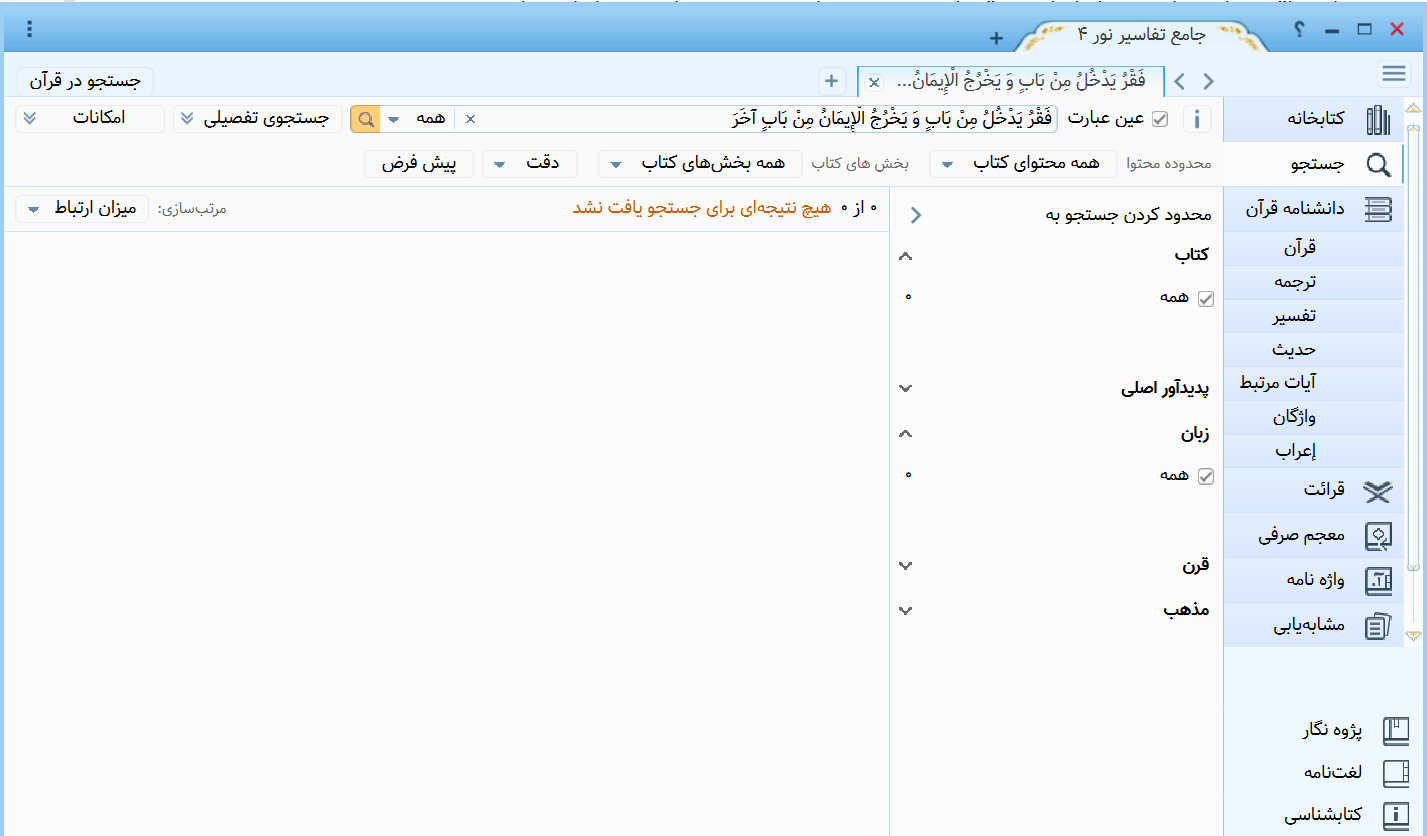Click the help question mark icon
This screenshot has width=1427, height=836.
[1298, 29]
